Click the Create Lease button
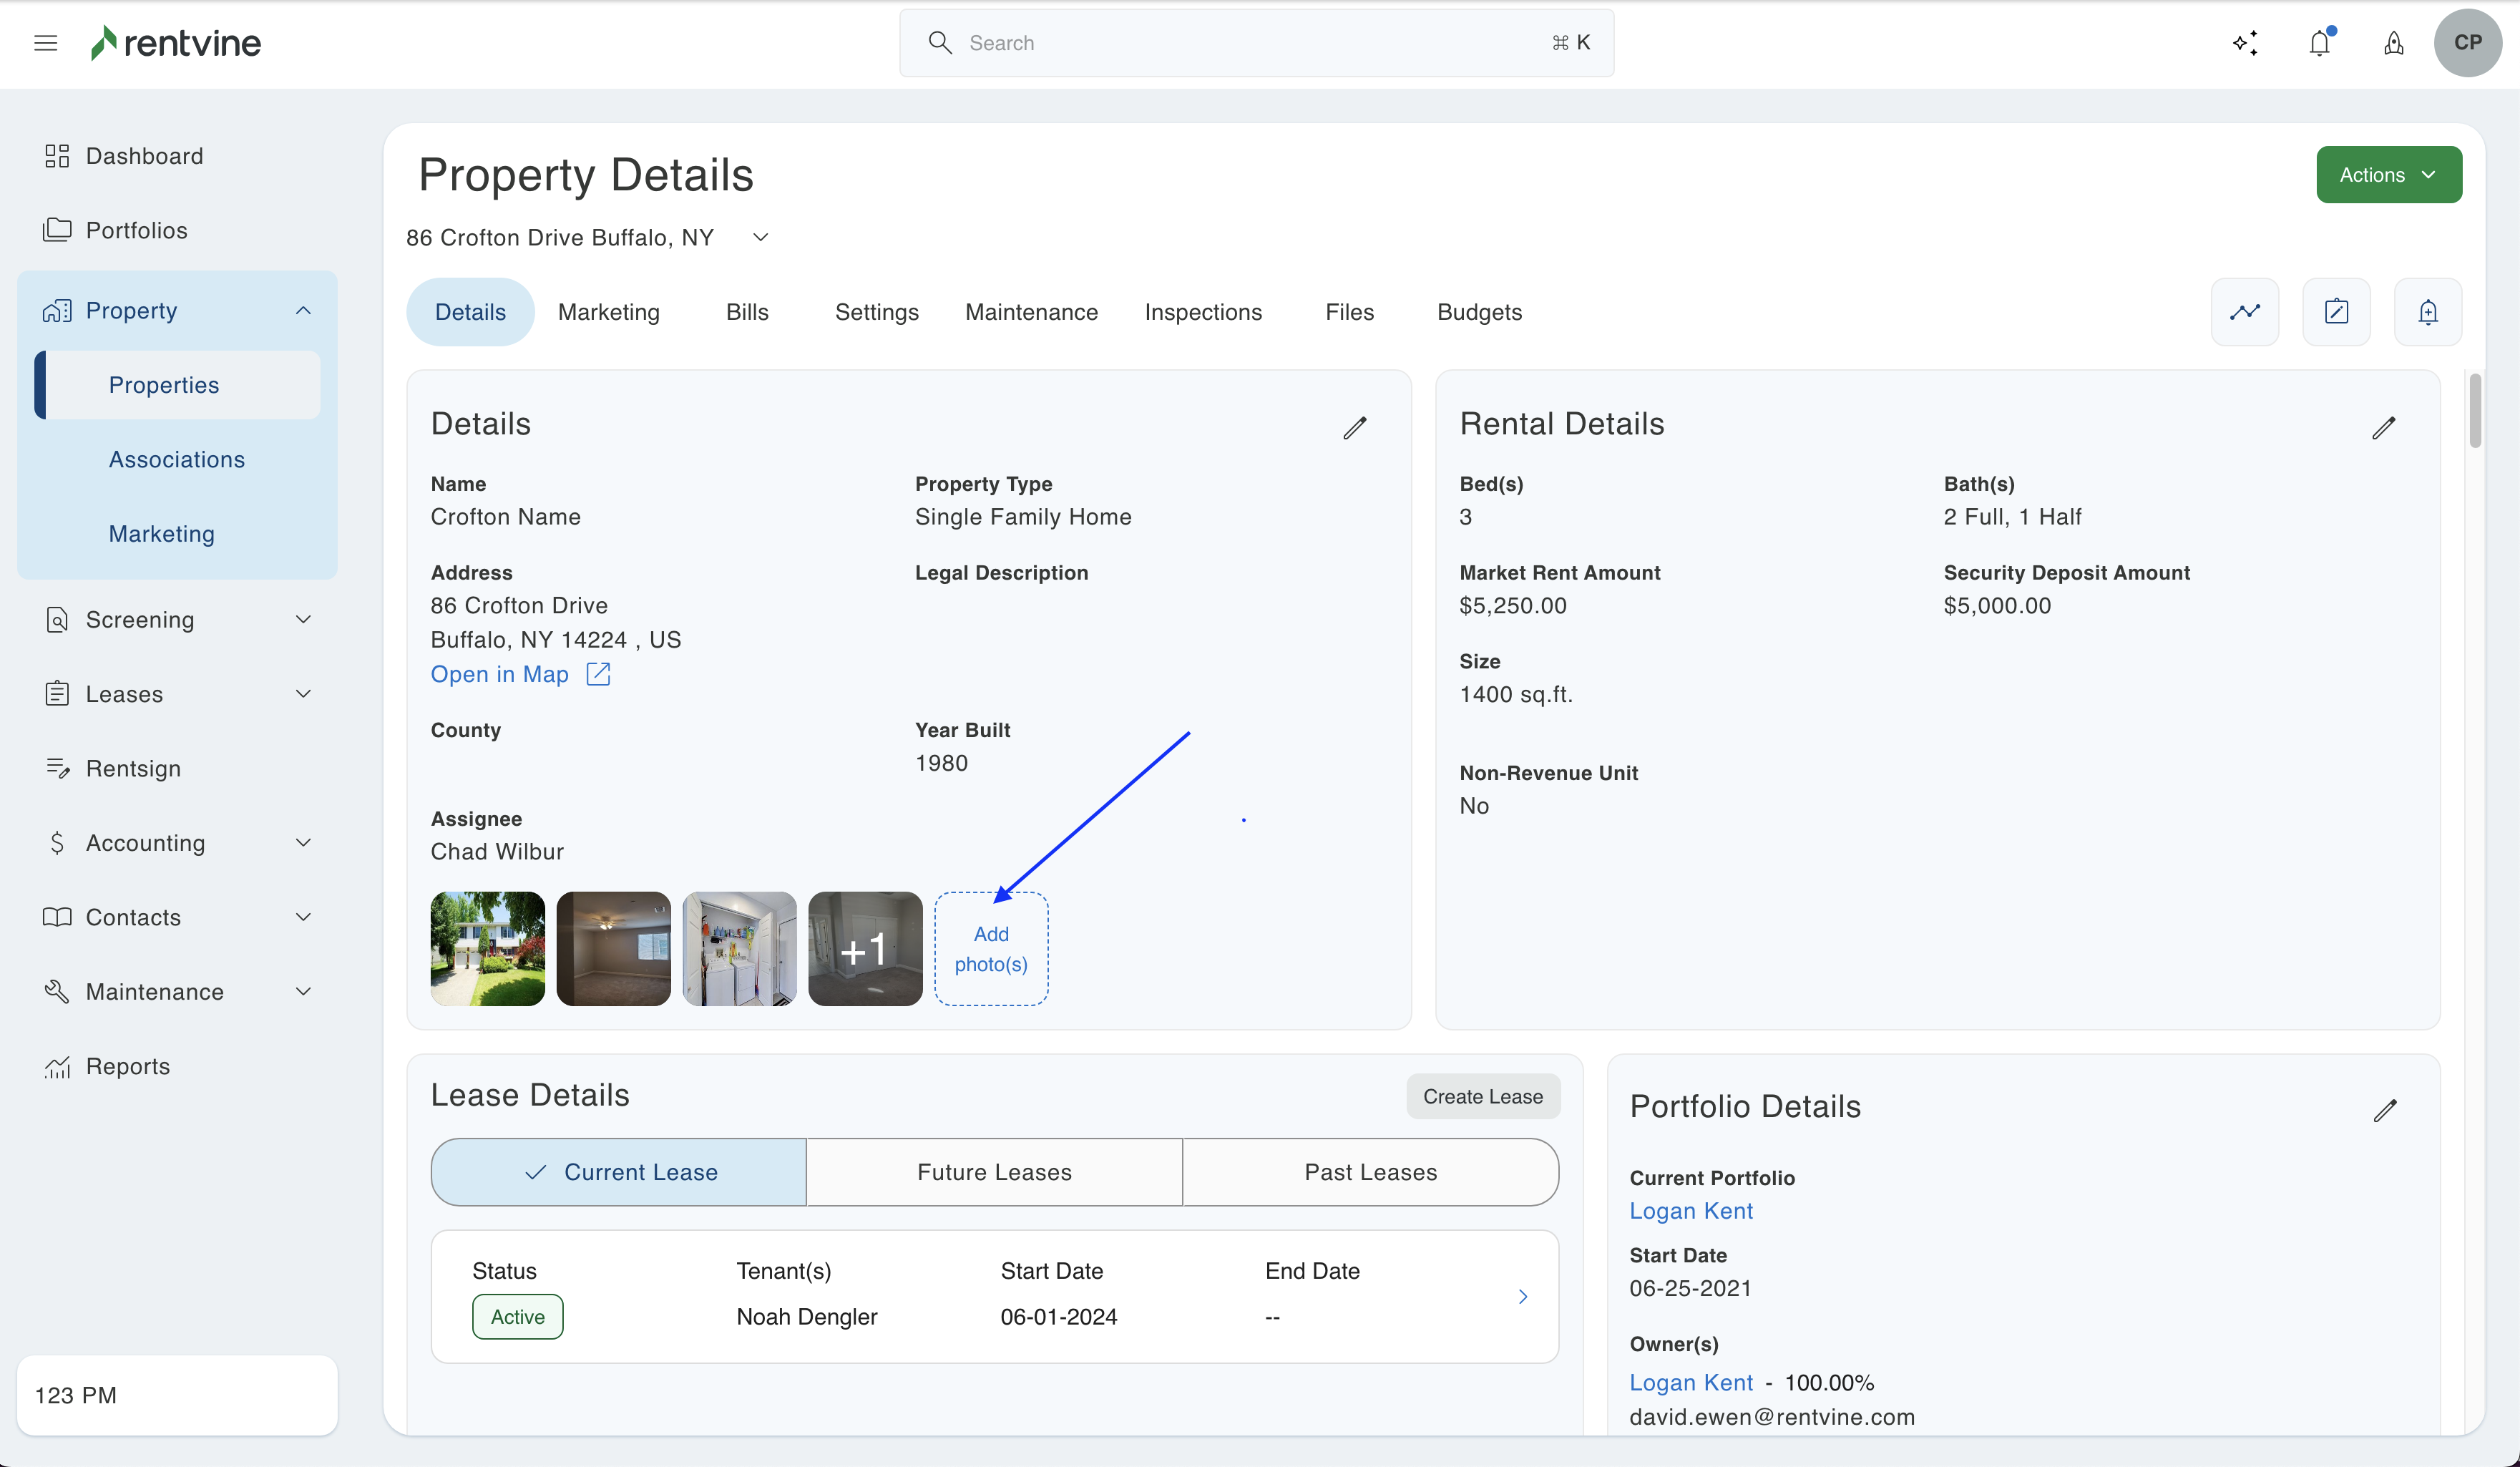The width and height of the screenshot is (2520, 1467). (x=1483, y=1097)
